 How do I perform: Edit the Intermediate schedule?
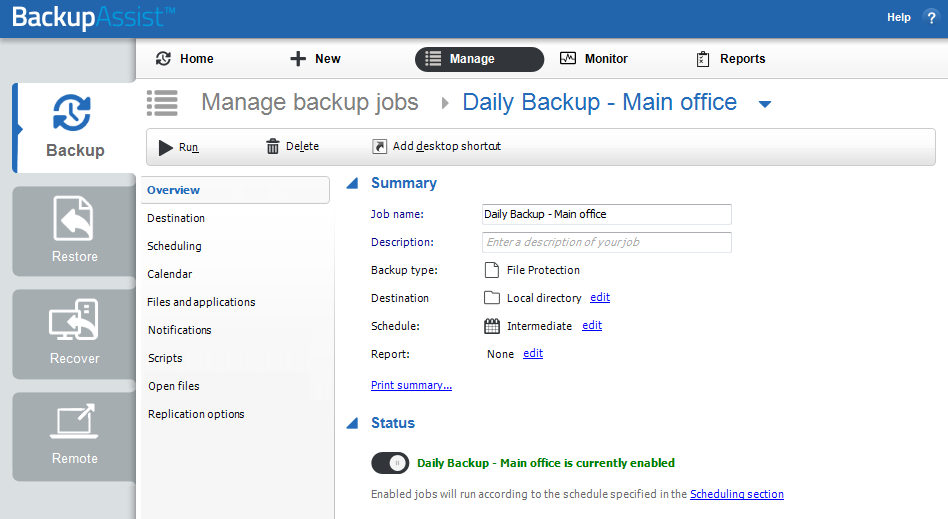(x=592, y=325)
